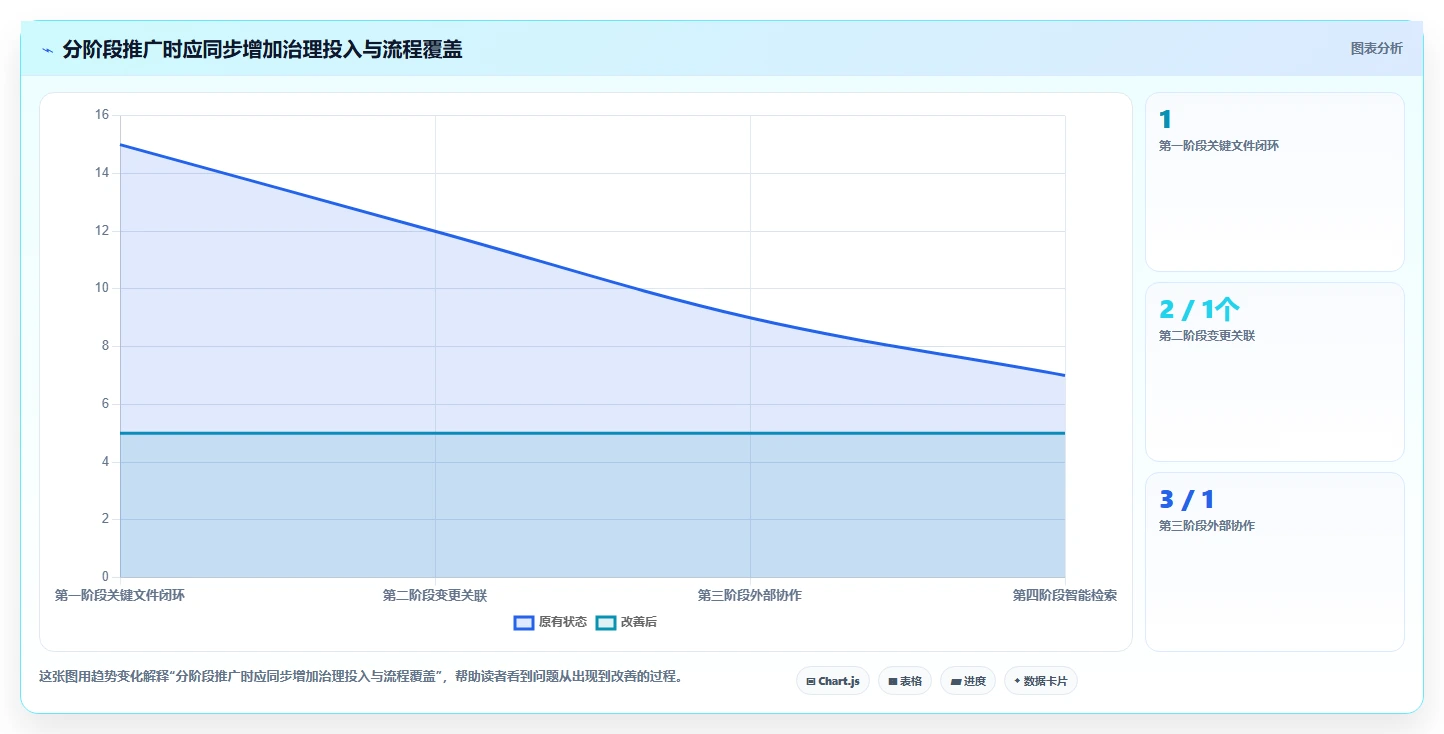Click the value '2 / 1个' in card
Screen dimensions: 1444x734
1199,310
